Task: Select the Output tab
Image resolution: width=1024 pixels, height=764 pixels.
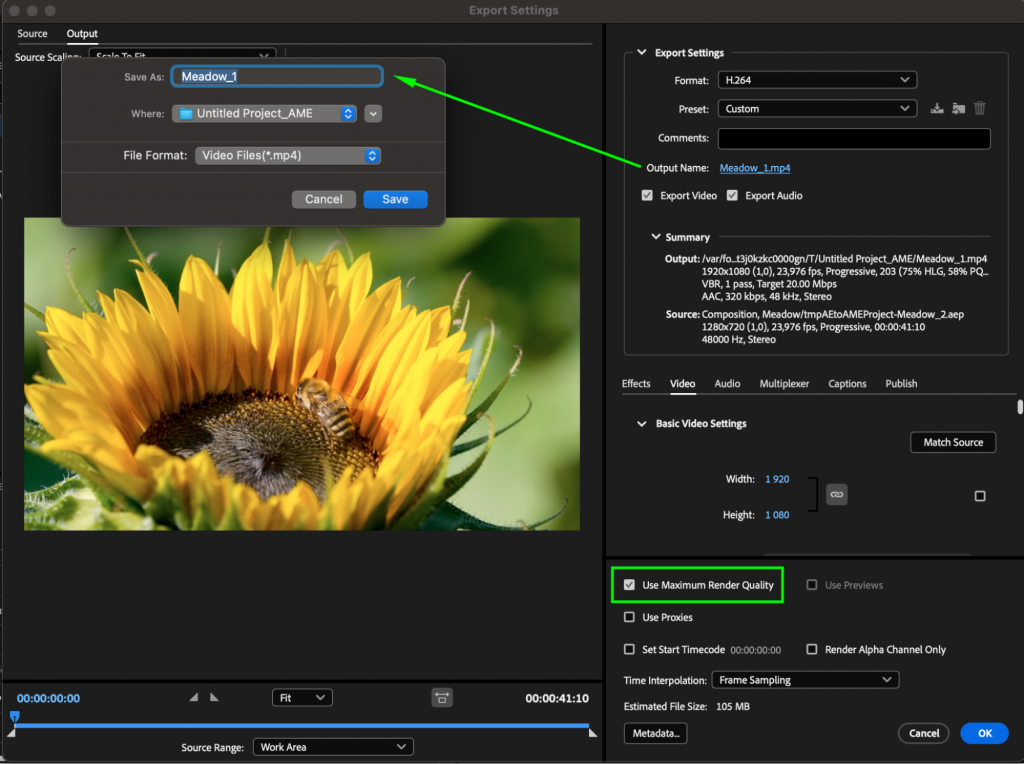Action: pos(81,33)
